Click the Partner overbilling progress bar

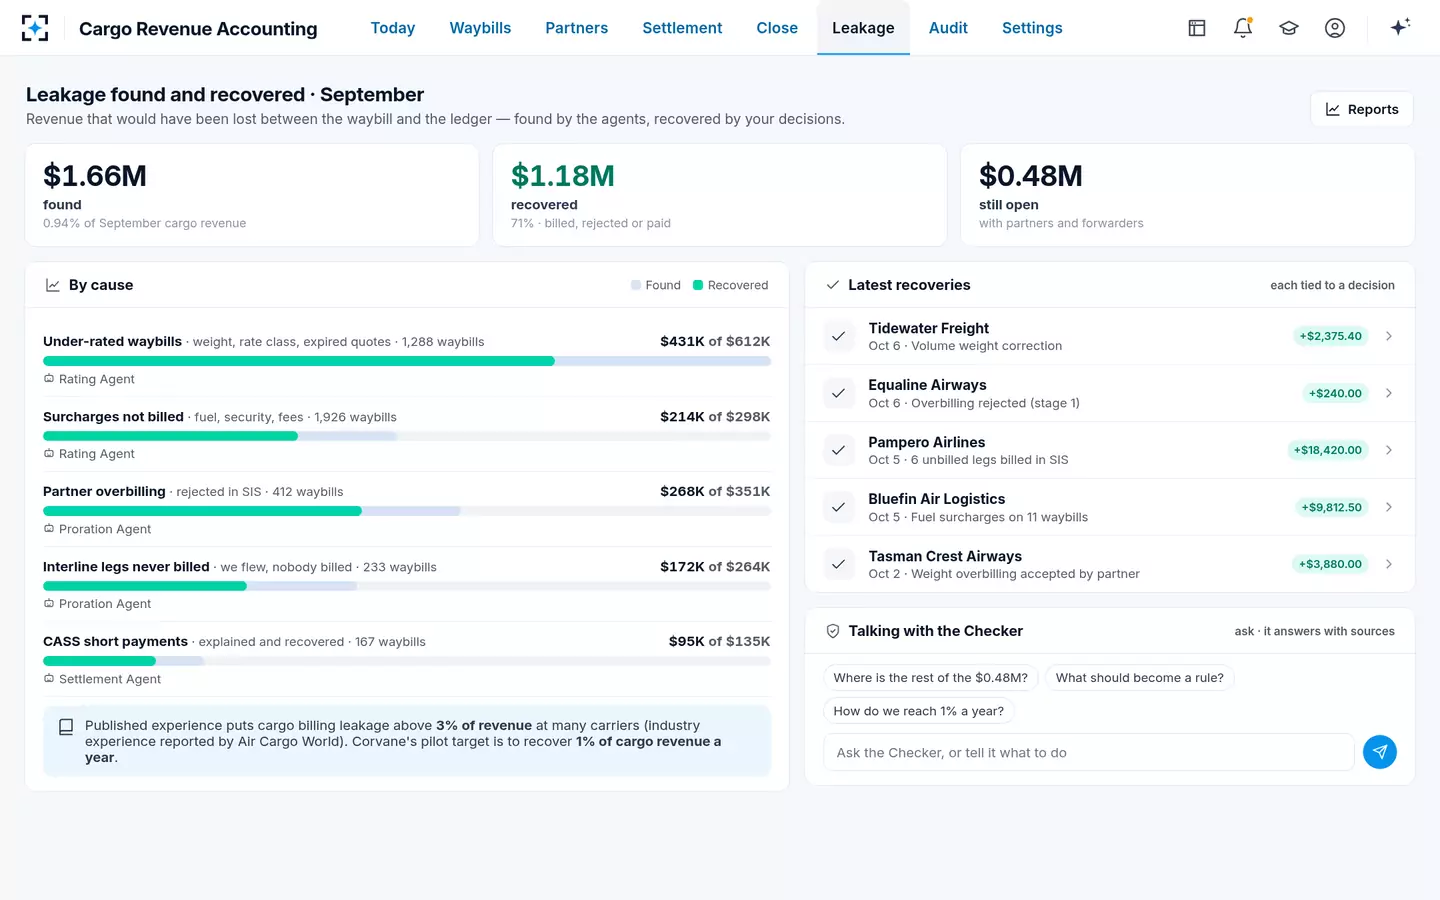click(x=407, y=511)
